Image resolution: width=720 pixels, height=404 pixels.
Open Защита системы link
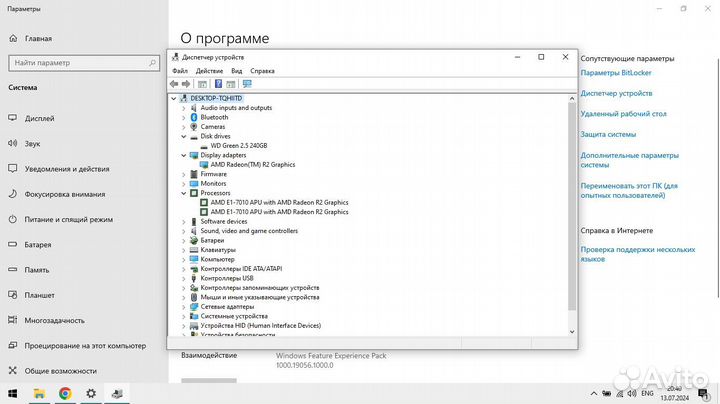click(x=608, y=135)
